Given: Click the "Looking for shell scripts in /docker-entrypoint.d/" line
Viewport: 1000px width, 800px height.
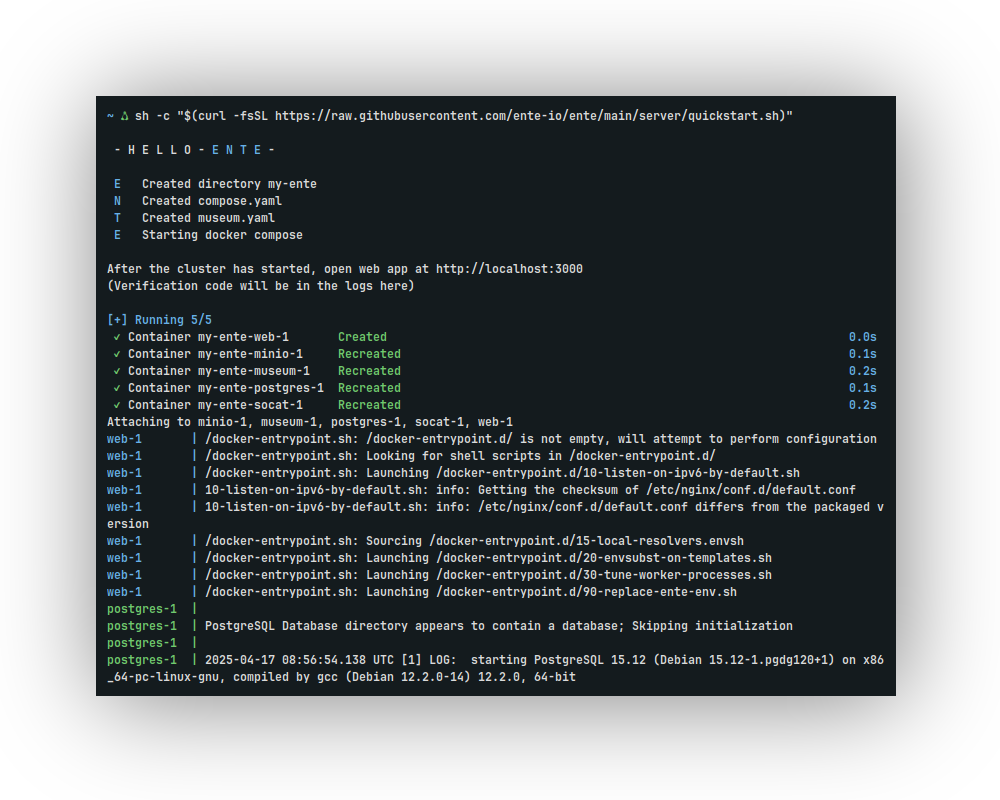Looking at the screenshot, I should 411,456.
